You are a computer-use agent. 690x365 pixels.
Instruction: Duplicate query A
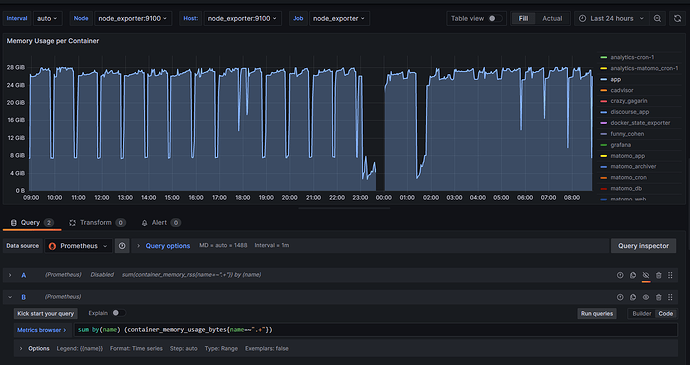[x=633, y=275]
